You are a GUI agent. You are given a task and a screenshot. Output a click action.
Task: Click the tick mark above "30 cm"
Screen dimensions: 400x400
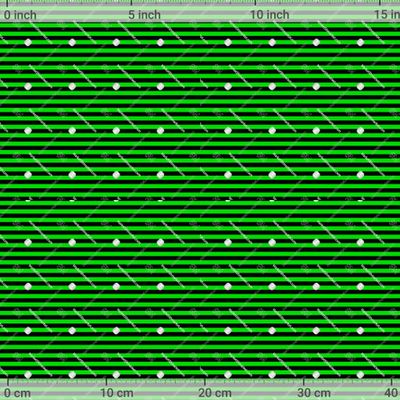coord(303,382)
